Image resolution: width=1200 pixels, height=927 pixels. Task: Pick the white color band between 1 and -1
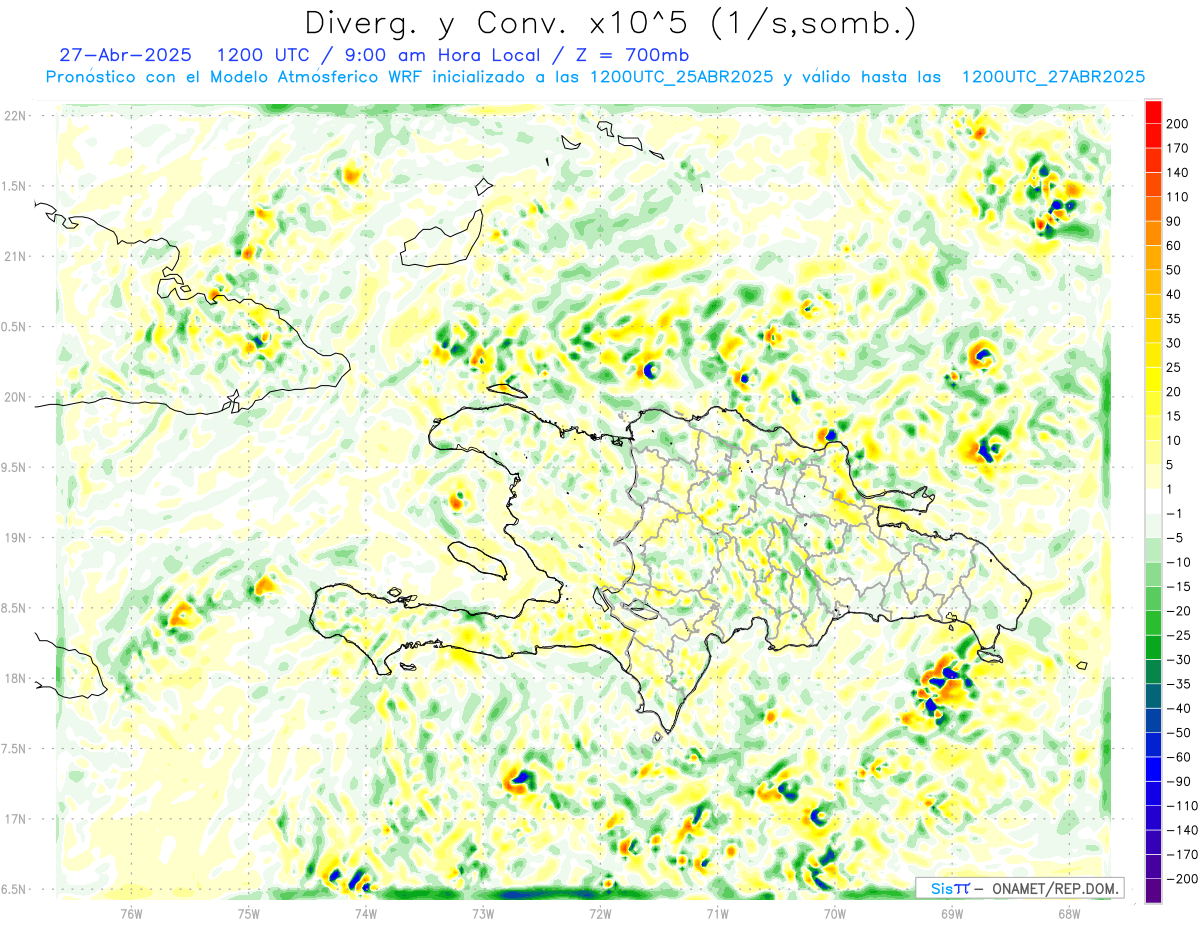coord(1153,501)
